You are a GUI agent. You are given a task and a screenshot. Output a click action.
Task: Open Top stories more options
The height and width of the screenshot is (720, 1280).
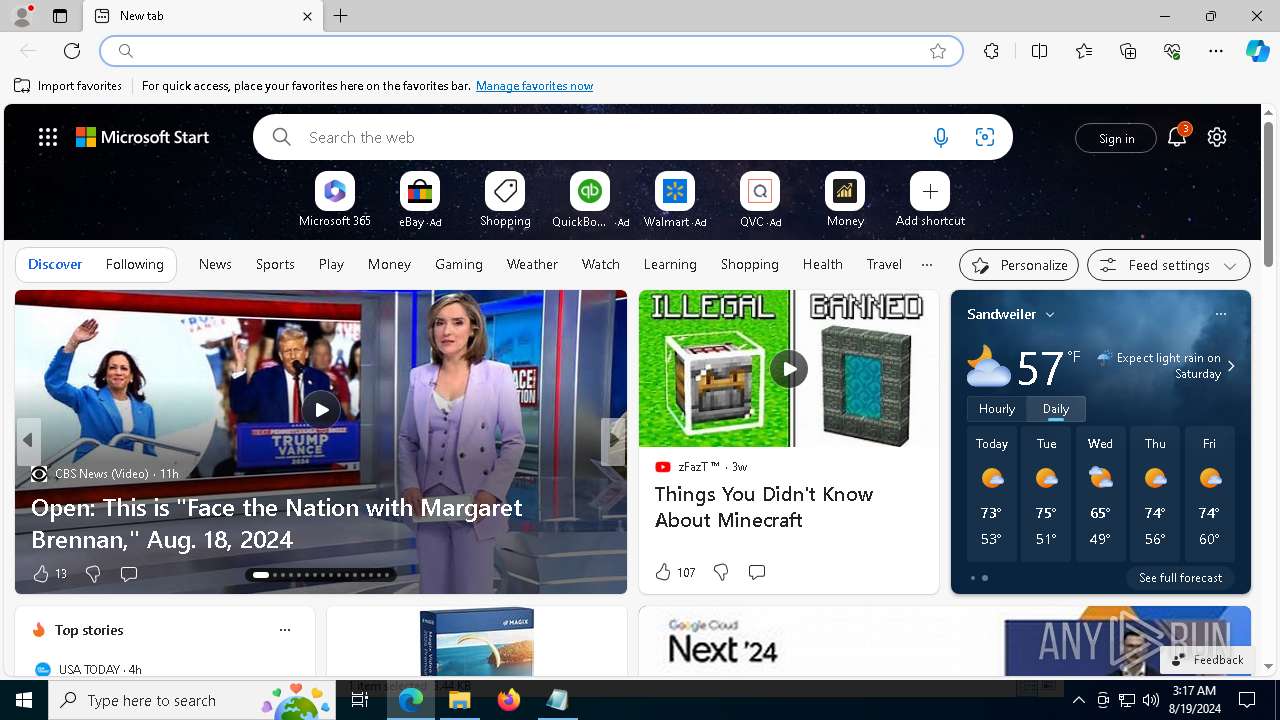[285, 630]
